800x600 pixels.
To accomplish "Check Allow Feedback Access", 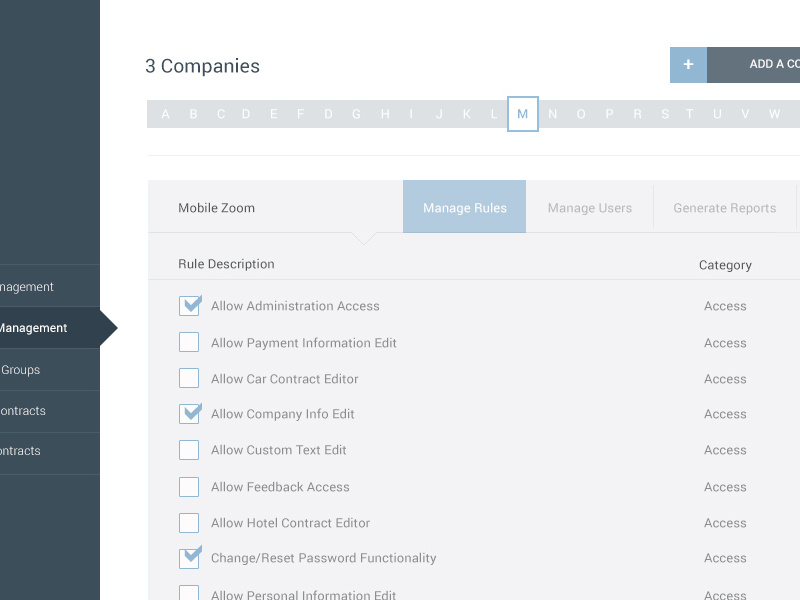I will pos(189,486).
